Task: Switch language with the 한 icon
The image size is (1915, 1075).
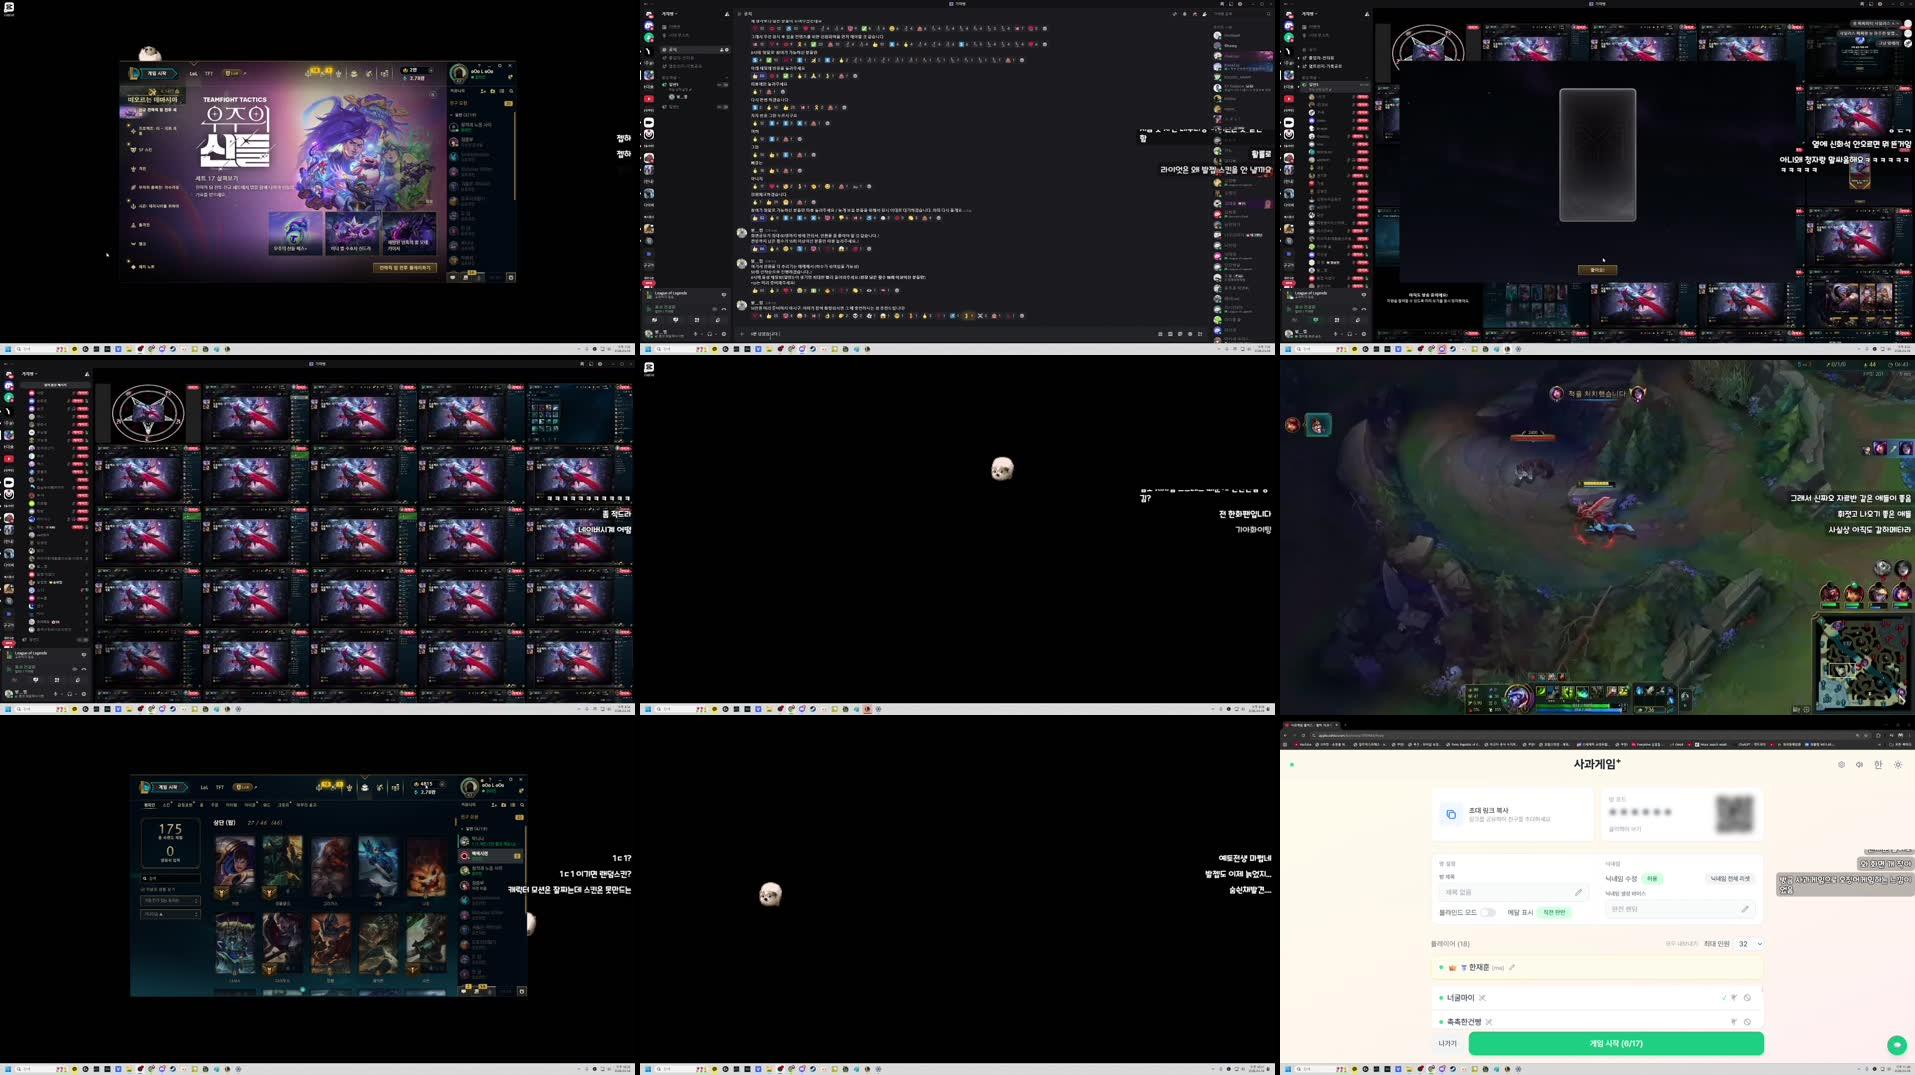Action: click(1878, 765)
